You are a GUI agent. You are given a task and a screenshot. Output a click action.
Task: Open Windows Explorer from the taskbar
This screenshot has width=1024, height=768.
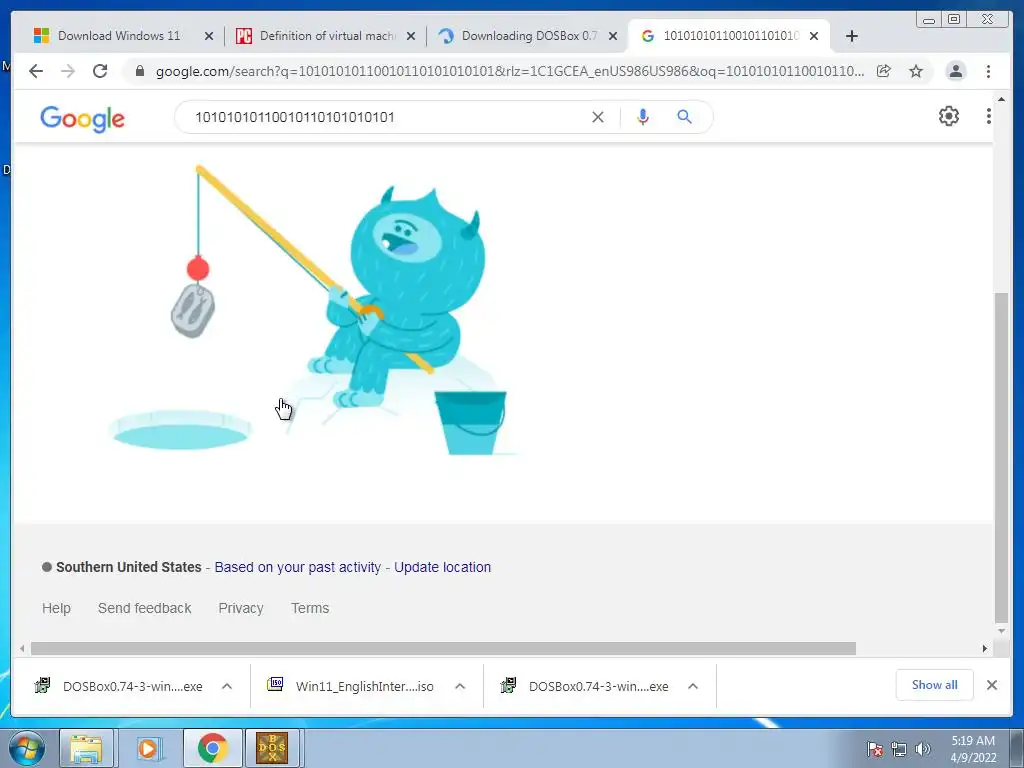(x=86, y=748)
